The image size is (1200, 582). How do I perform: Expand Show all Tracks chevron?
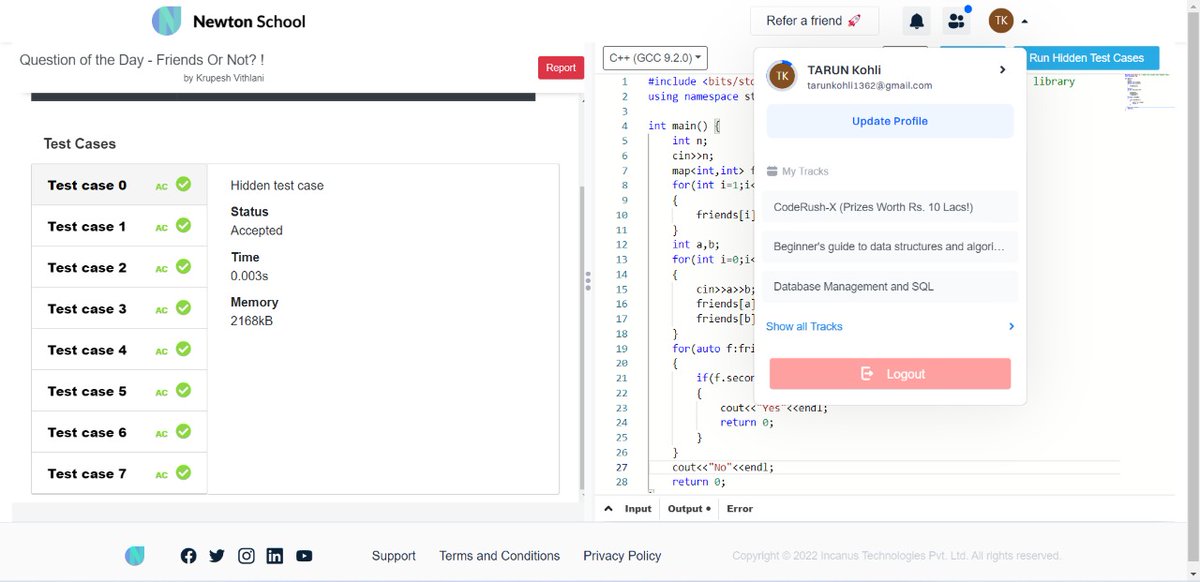(x=1010, y=327)
